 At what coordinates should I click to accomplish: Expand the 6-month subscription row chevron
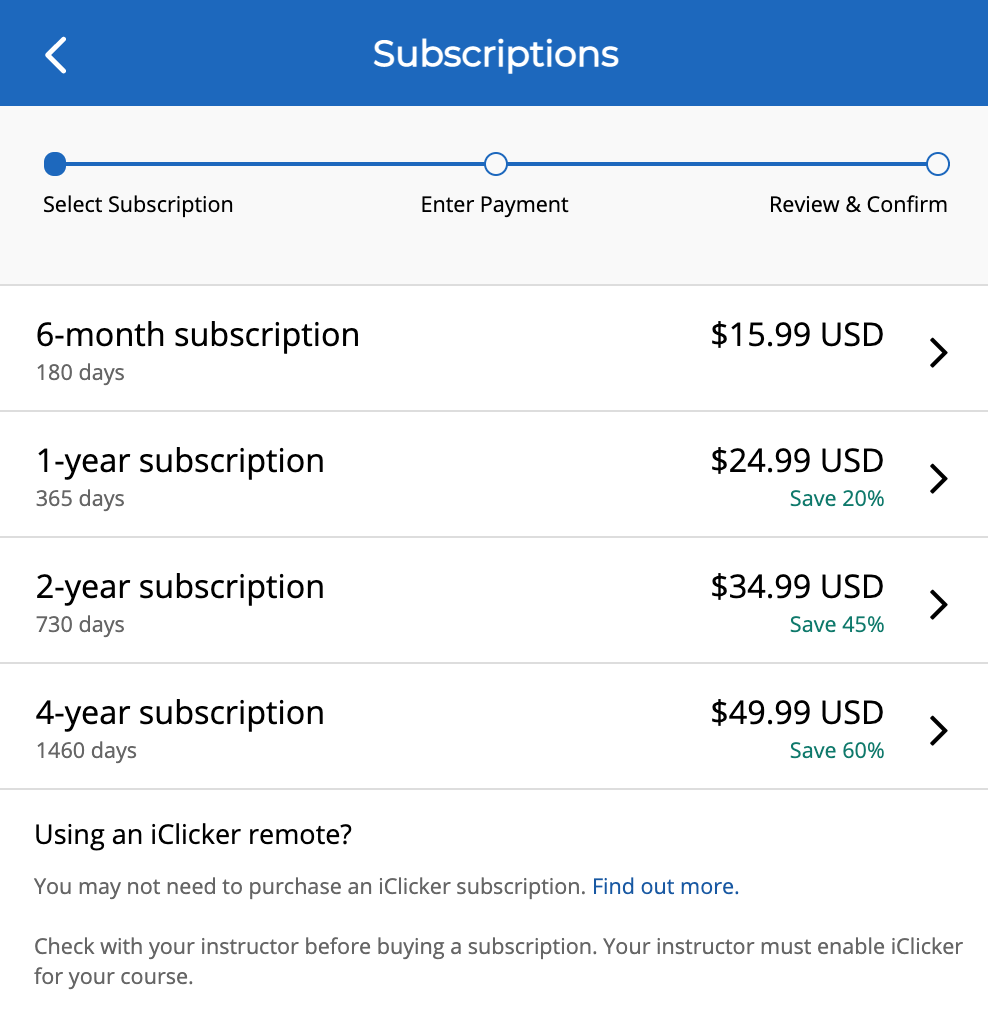click(938, 352)
